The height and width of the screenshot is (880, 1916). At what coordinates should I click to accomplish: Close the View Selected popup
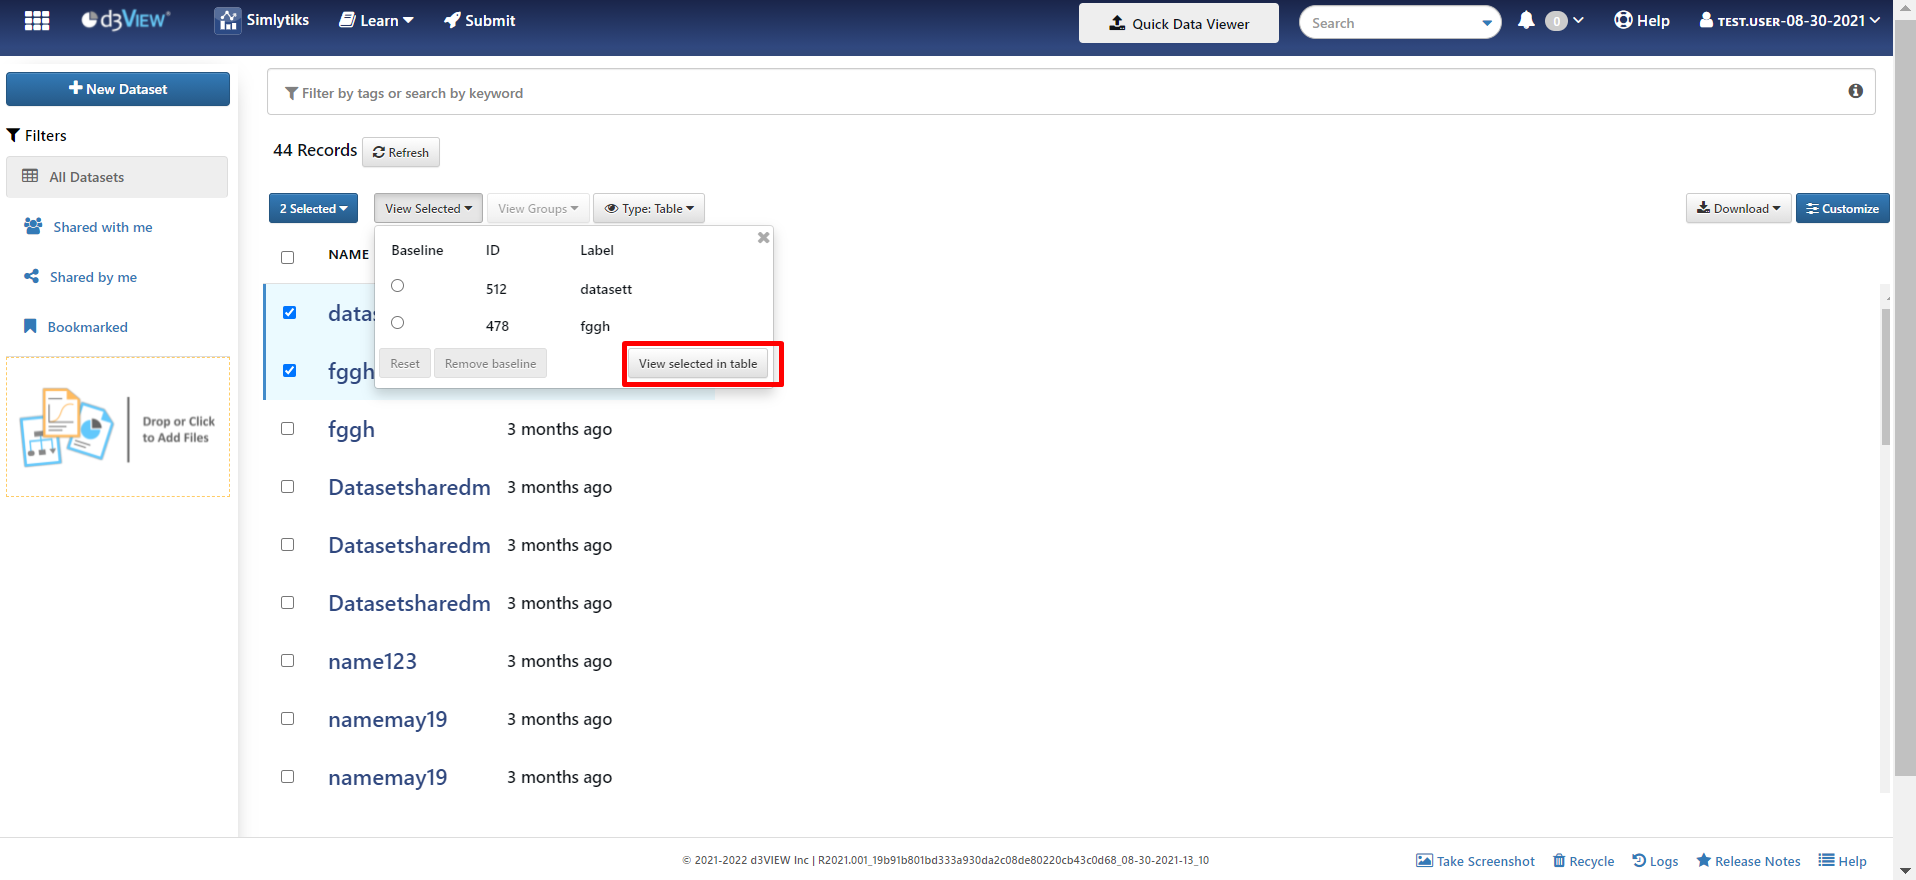[x=763, y=238]
